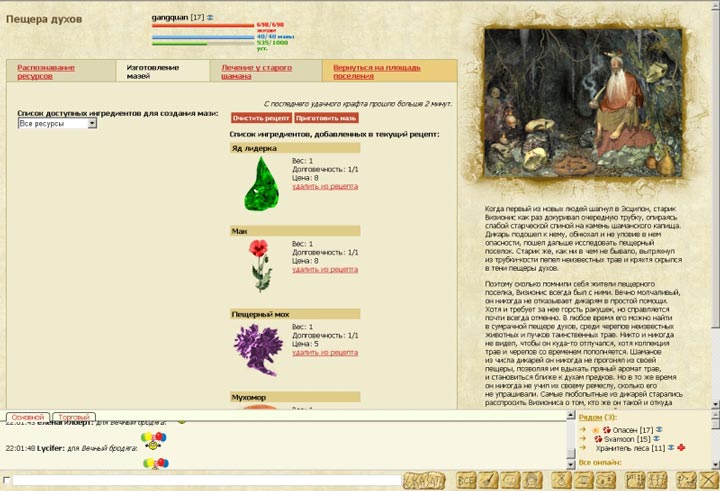Click player name 'Опасен [17]'
Viewport: 720px width, 491px height.
pos(633,430)
